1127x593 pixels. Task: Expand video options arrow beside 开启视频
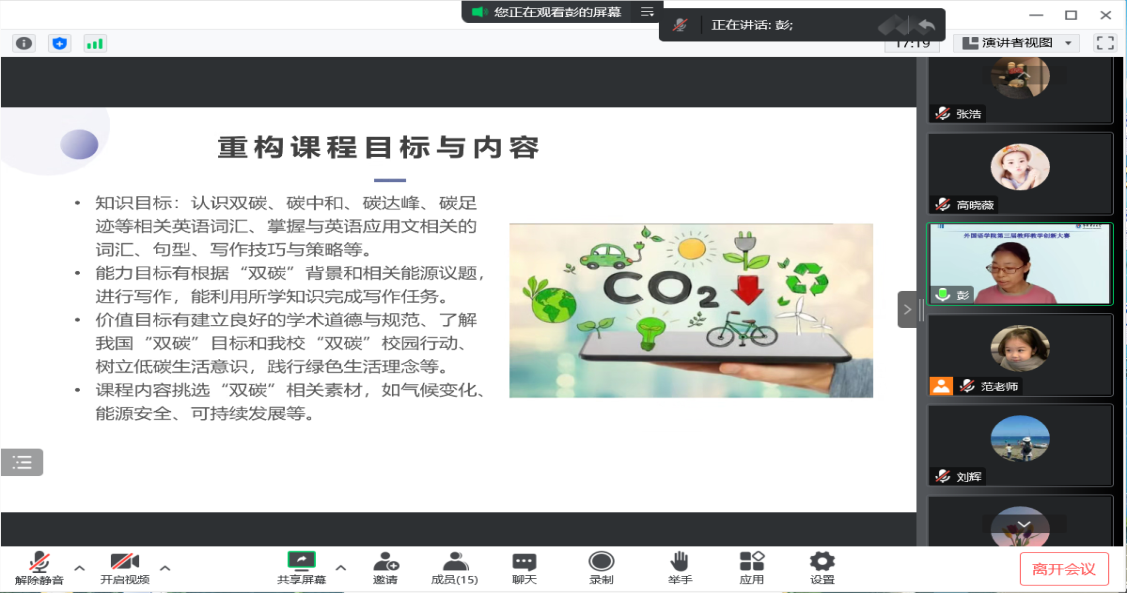tap(165, 568)
